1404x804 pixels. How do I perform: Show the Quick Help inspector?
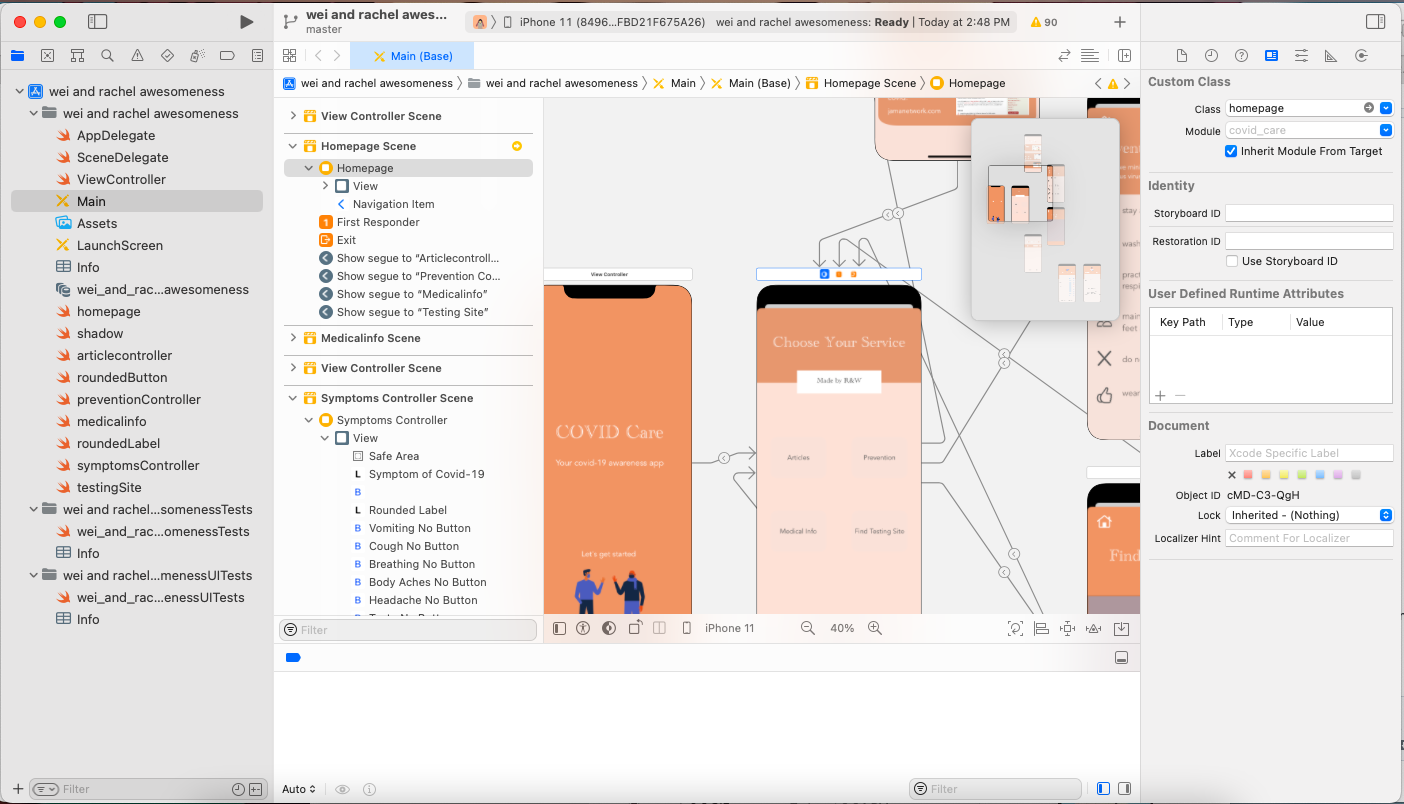tap(1241, 56)
